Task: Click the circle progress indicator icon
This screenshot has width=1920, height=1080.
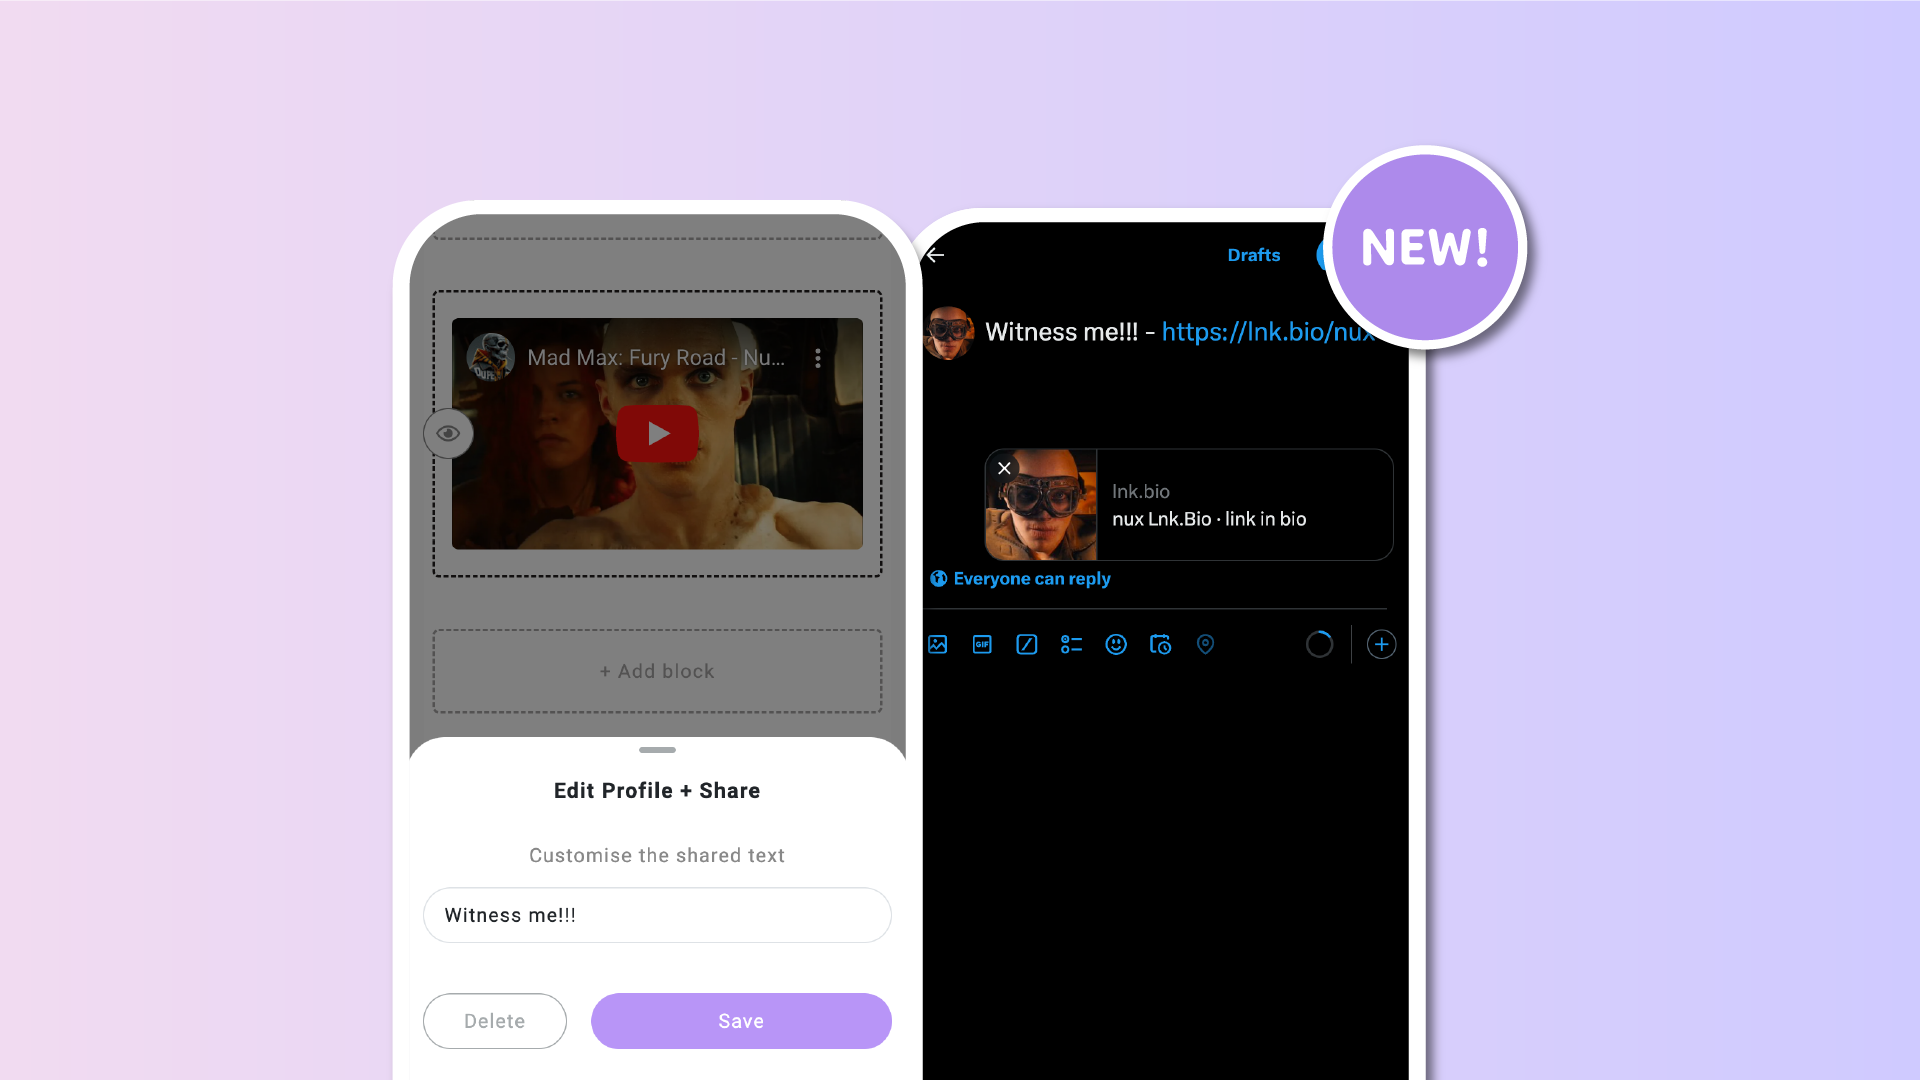Action: [1320, 644]
